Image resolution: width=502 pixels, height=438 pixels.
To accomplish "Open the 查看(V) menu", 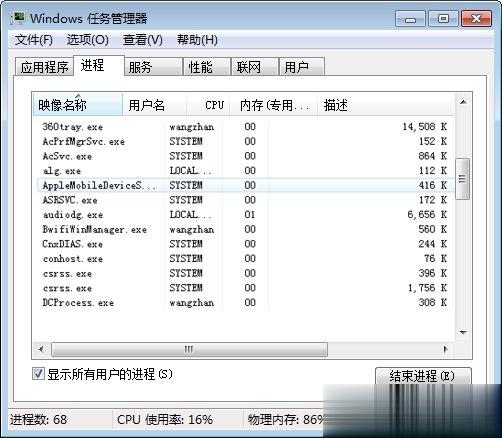I will (143, 40).
